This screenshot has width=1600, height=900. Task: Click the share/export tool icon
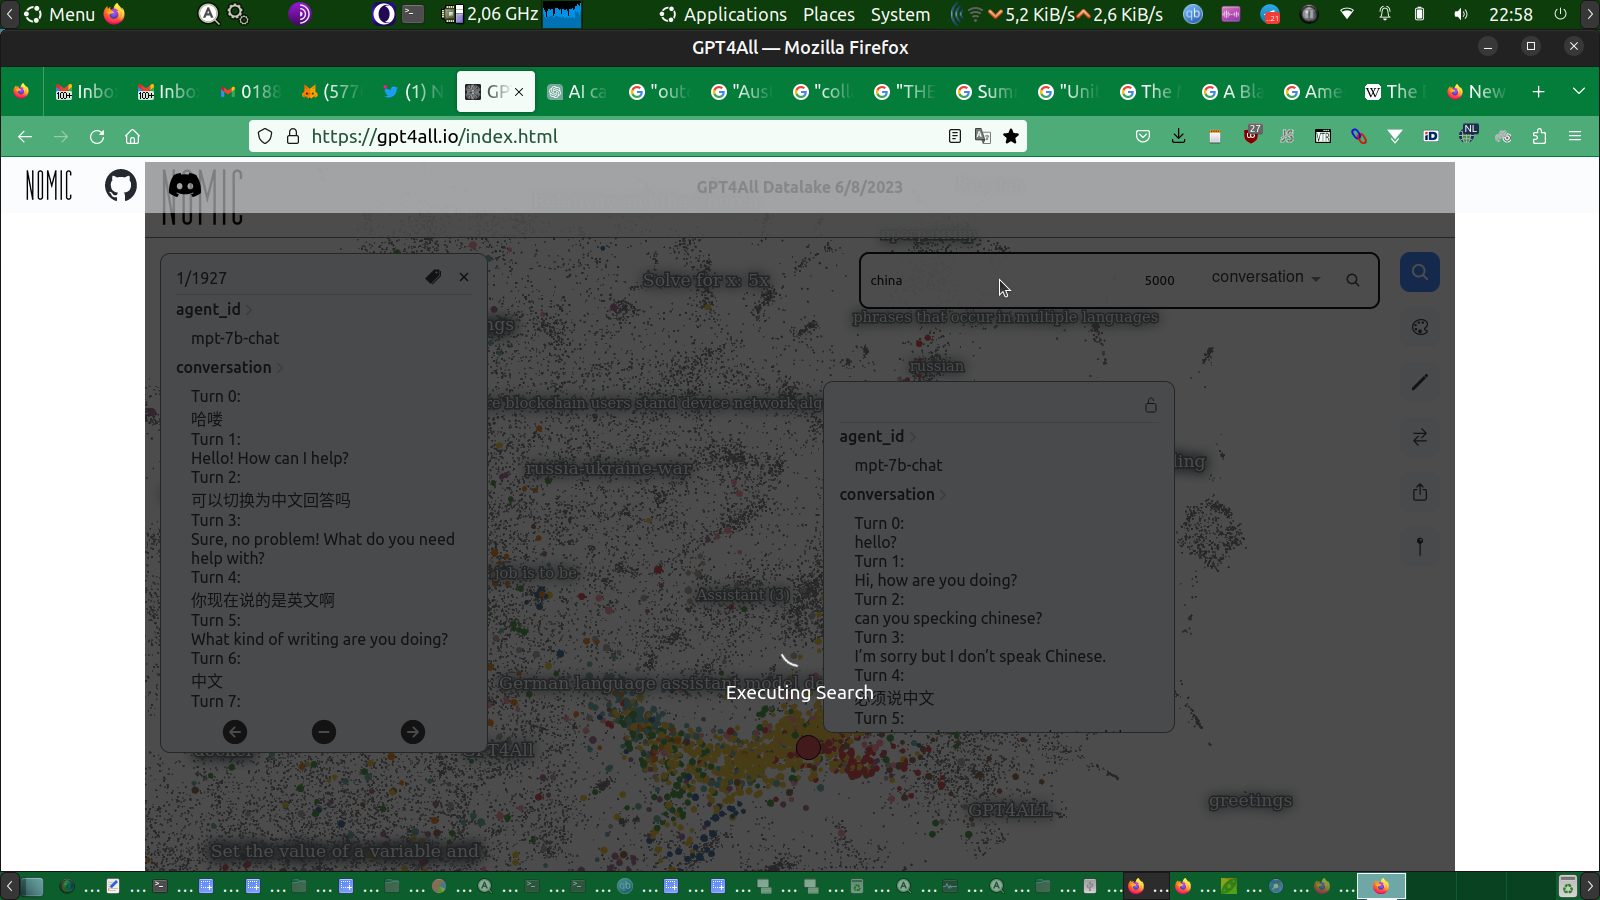(1420, 492)
